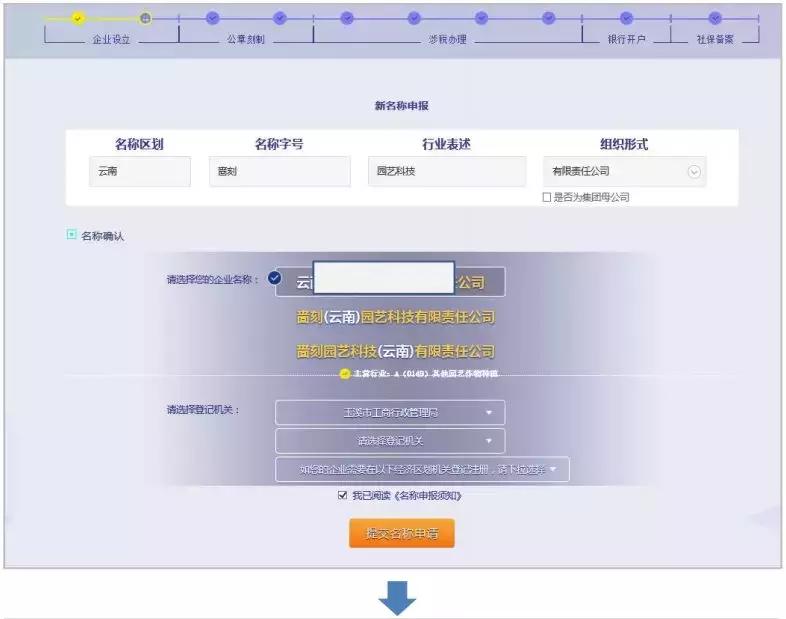Click the 名称确认 section label
Screen dimensions: 786x619
(103, 236)
